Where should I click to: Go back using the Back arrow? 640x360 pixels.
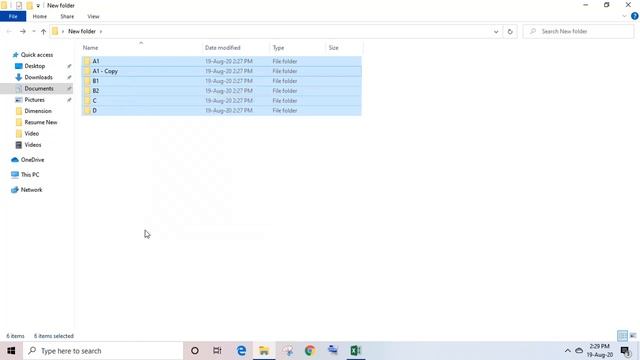[x=9, y=31]
